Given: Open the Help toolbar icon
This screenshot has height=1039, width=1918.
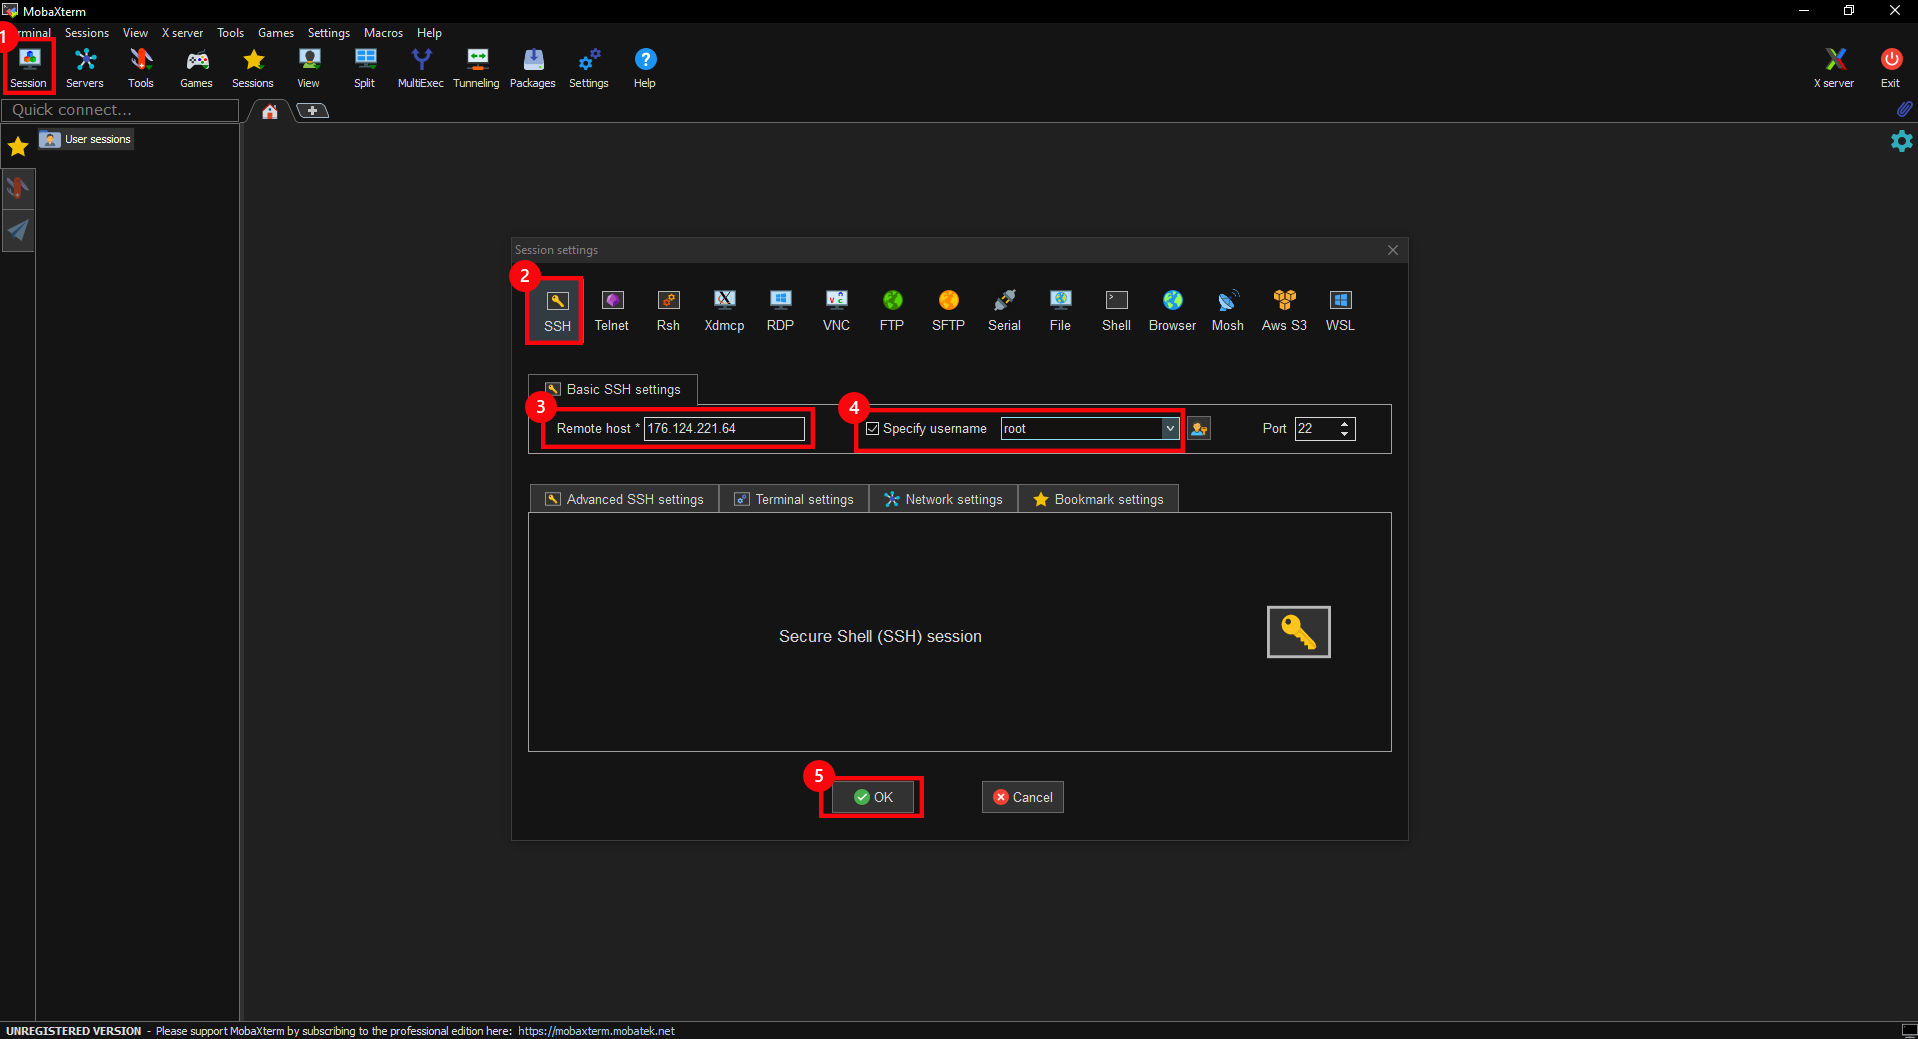Looking at the screenshot, I should [x=645, y=67].
